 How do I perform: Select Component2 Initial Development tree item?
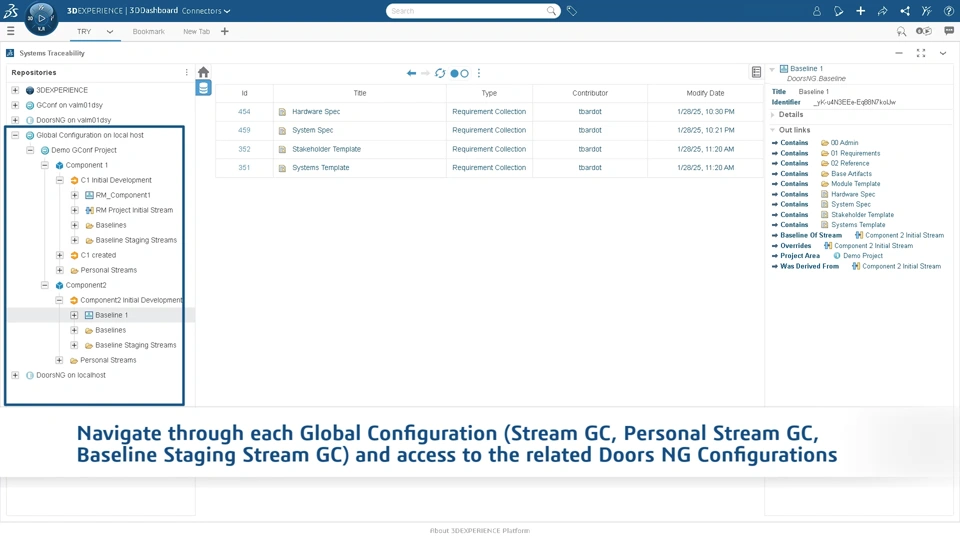[x=131, y=300]
